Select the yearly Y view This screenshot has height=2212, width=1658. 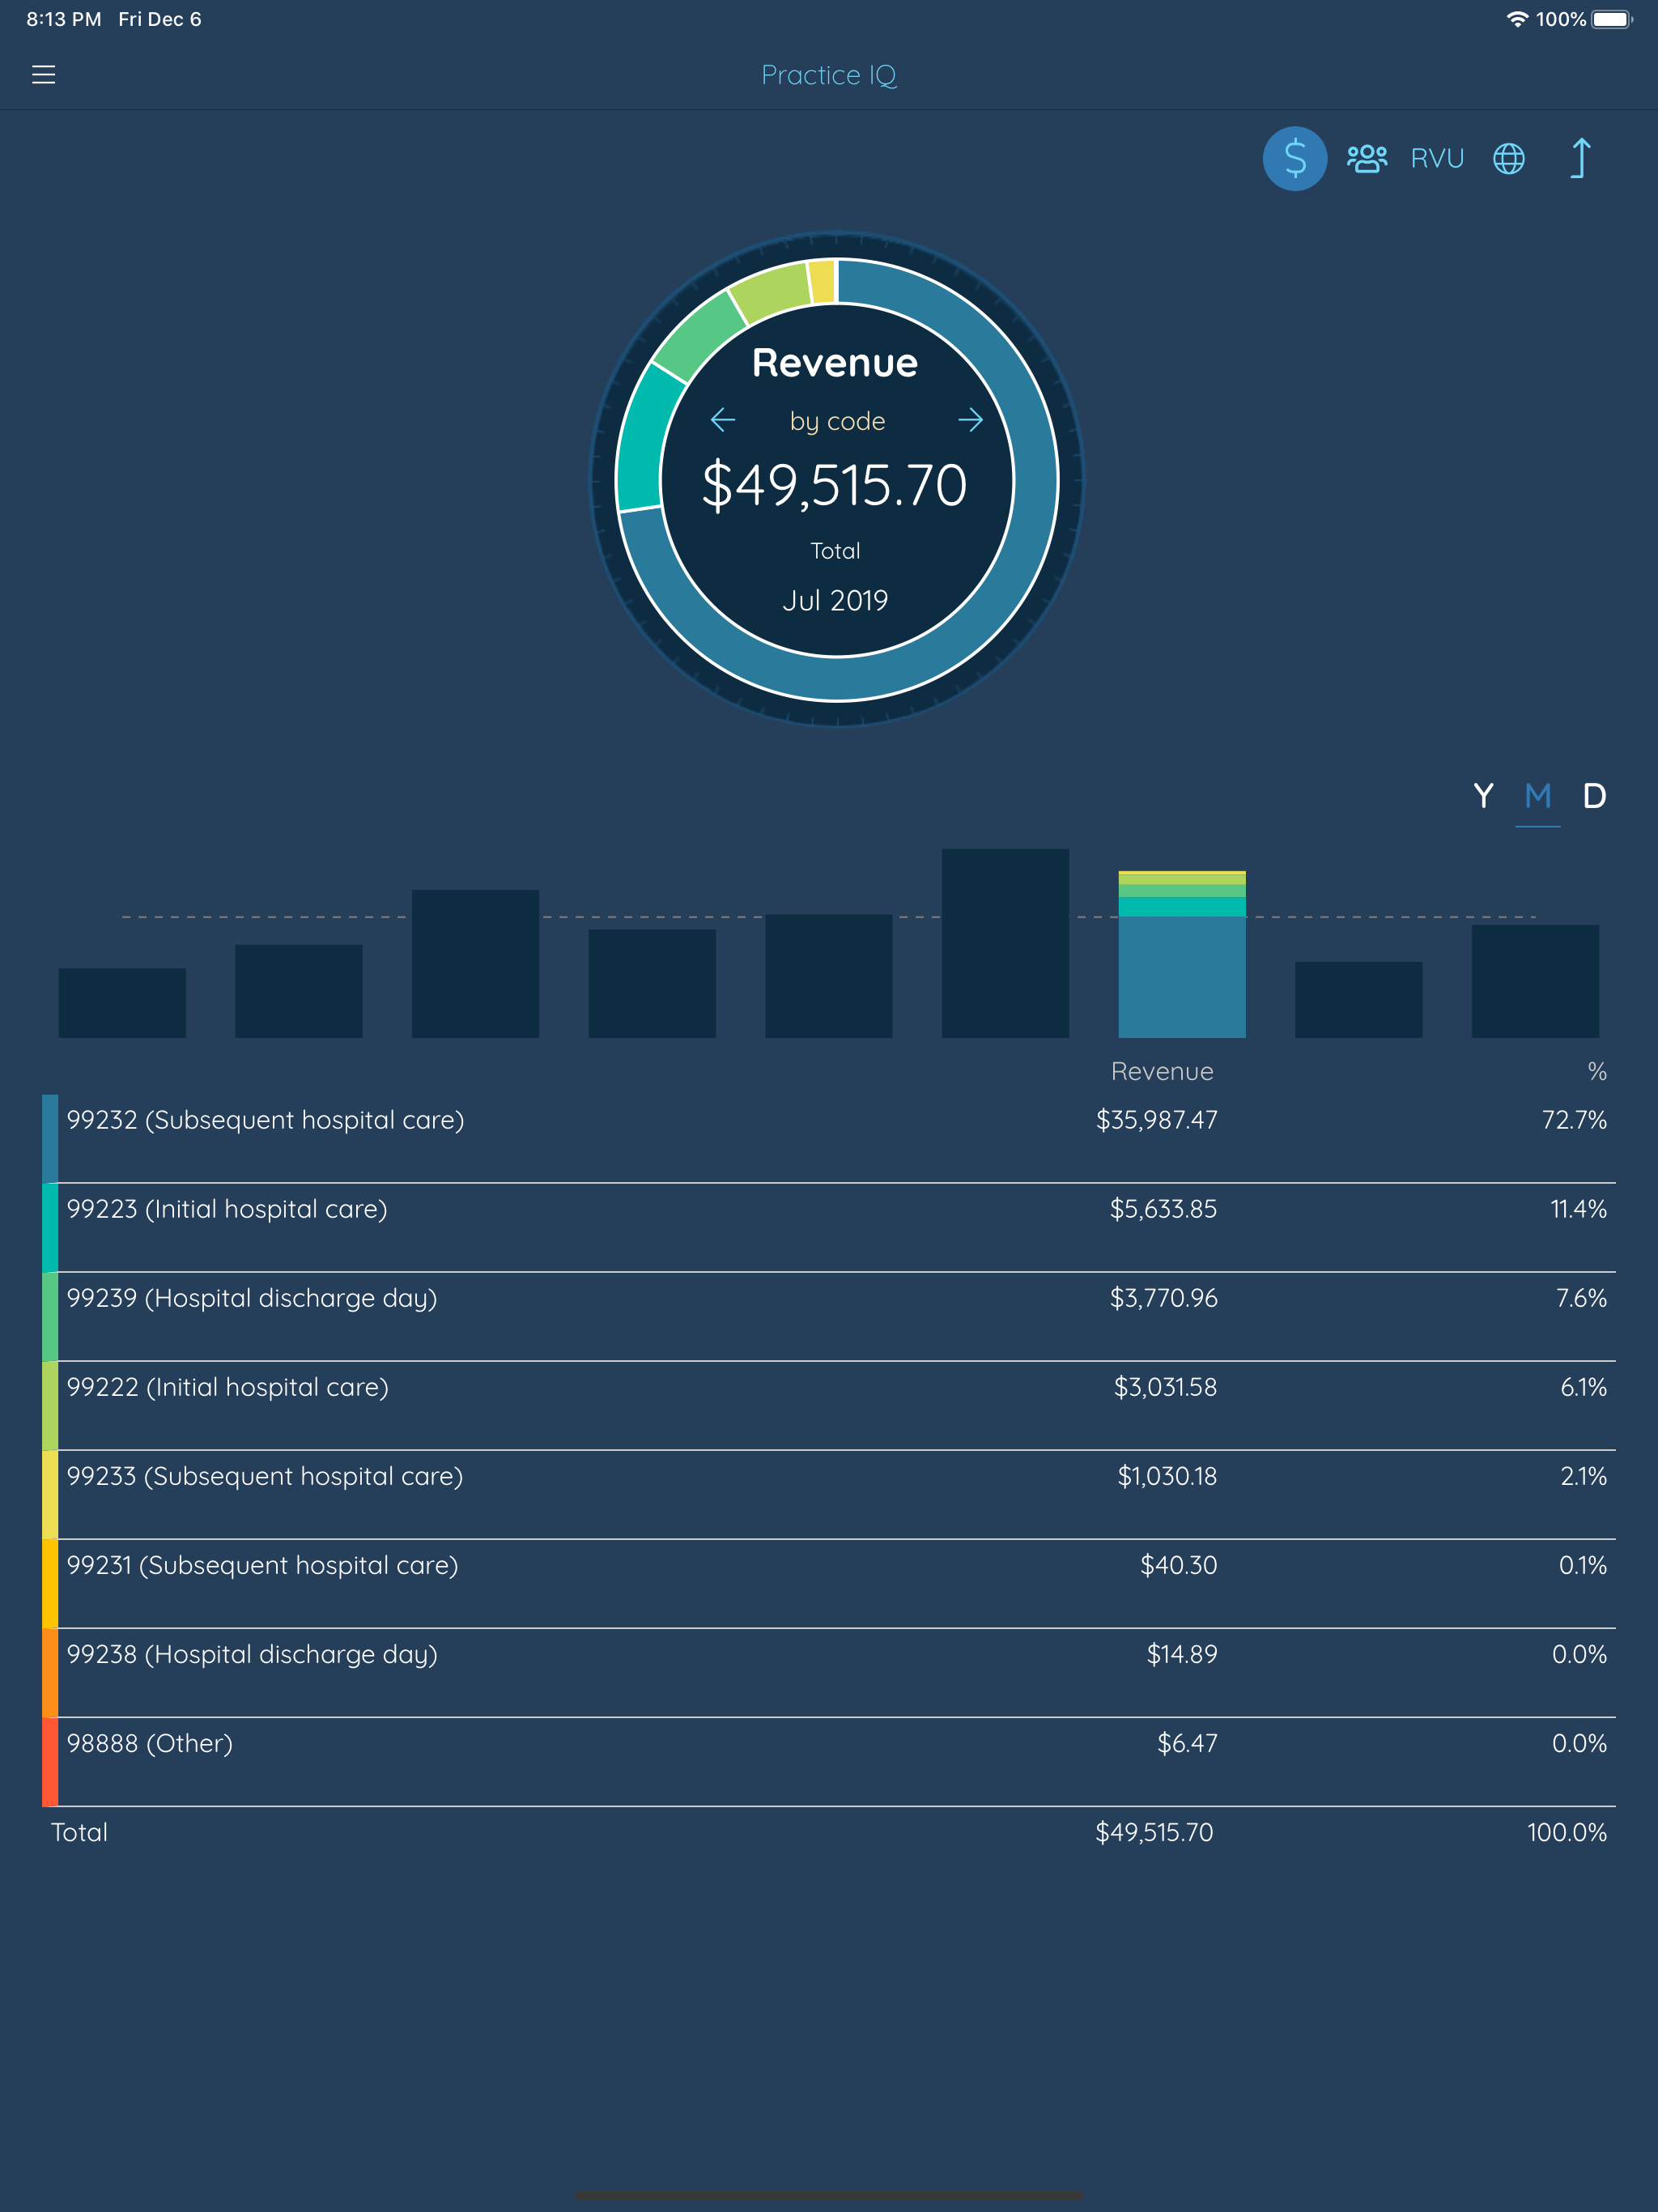tap(1483, 796)
